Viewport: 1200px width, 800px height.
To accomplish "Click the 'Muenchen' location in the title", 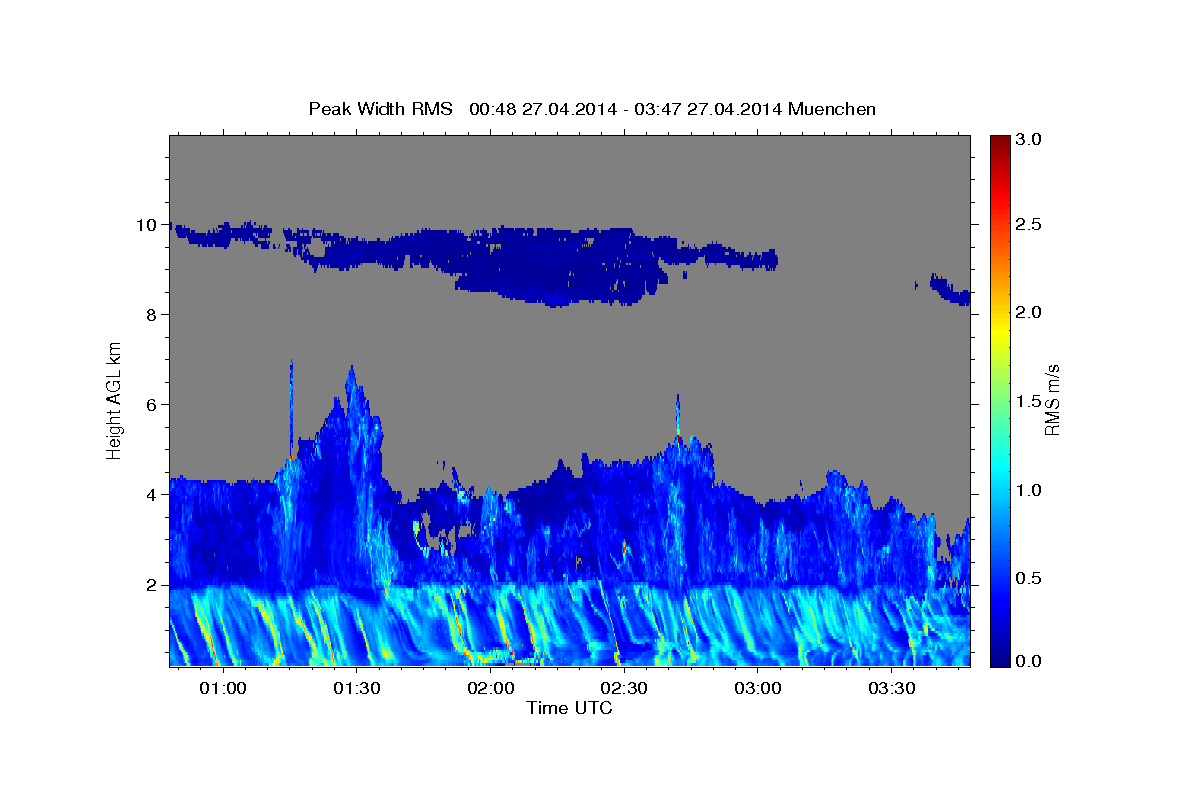I will pos(832,108).
